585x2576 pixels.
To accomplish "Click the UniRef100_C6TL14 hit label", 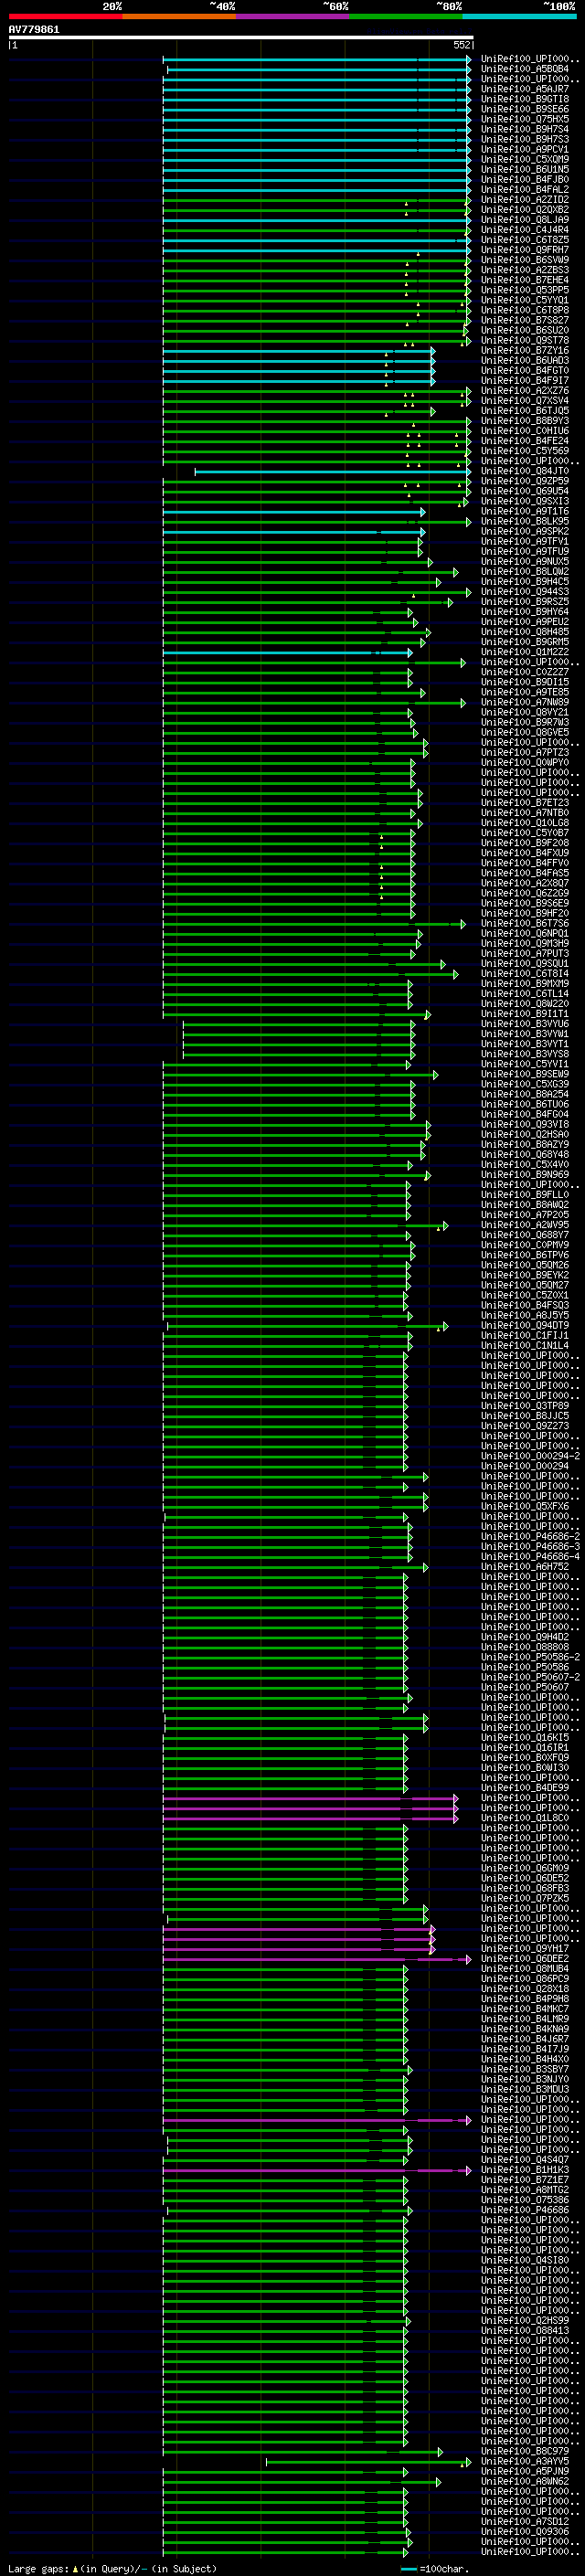I will (x=525, y=994).
